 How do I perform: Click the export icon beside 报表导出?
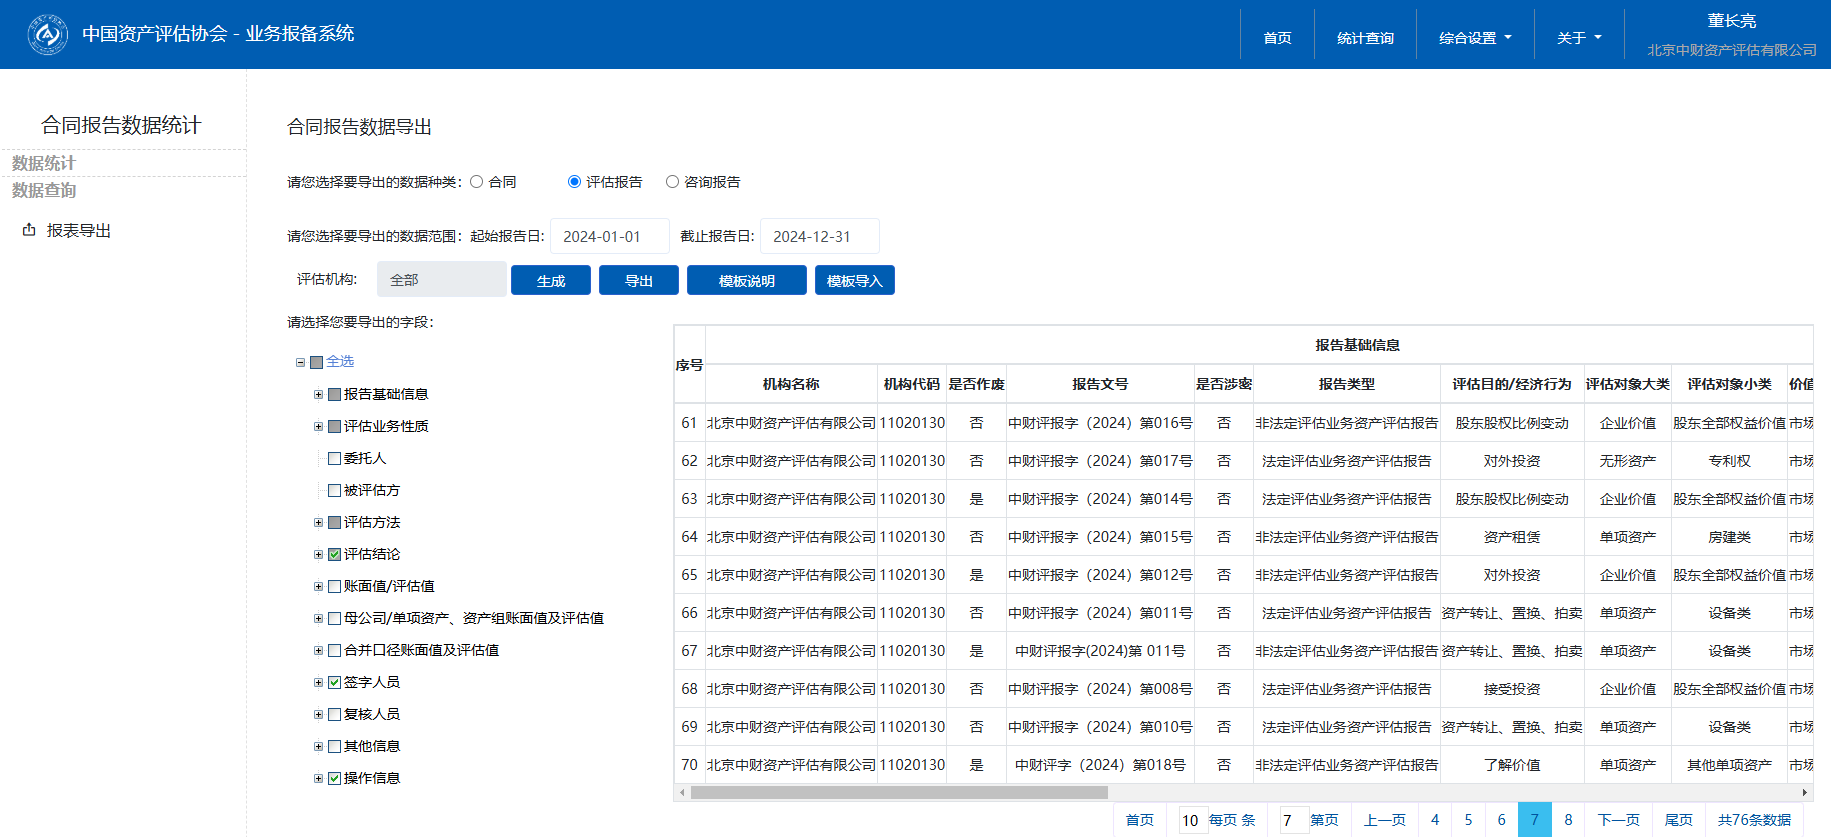click(x=29, y=230)
